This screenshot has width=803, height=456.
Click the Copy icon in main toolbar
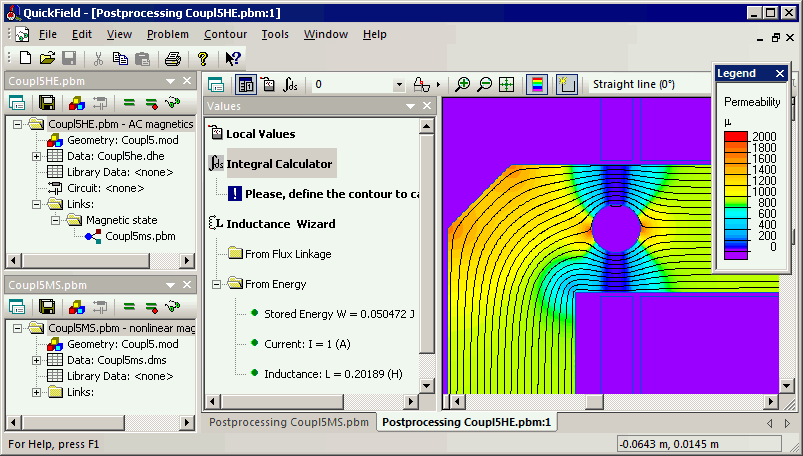tap(120, 58)
